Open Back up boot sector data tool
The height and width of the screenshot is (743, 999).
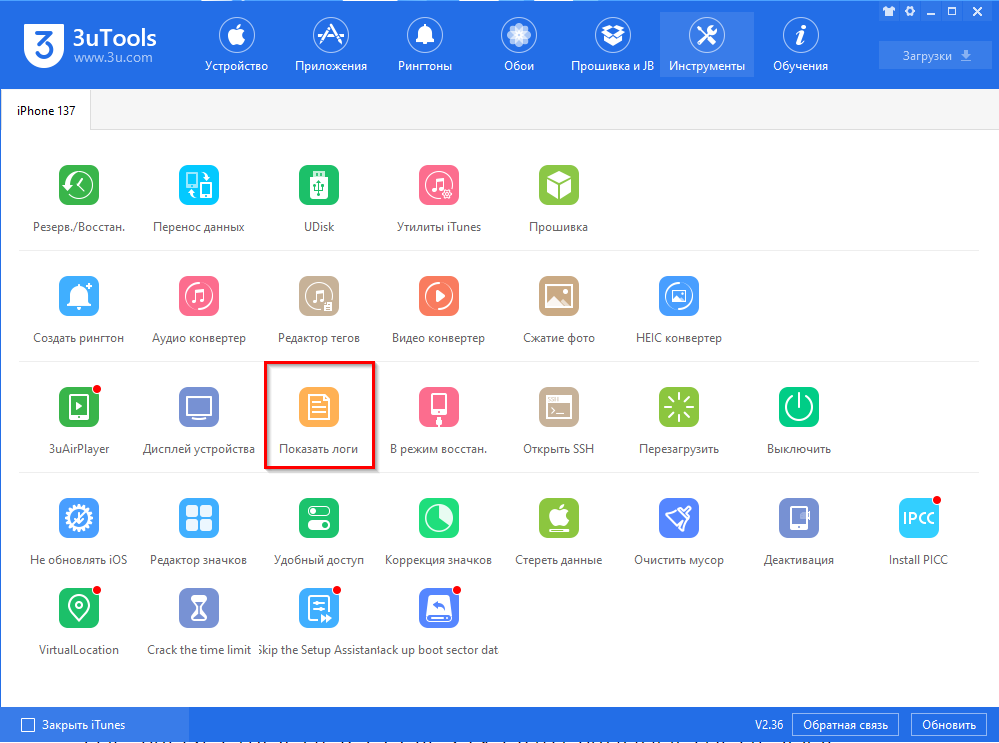pyautogui.click(x=439, y=607)
